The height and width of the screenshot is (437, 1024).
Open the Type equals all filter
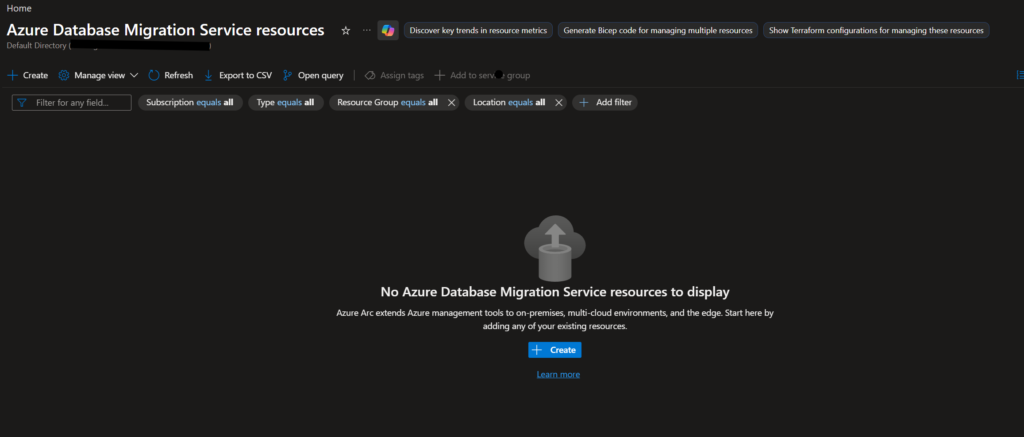tap(285, 102)
